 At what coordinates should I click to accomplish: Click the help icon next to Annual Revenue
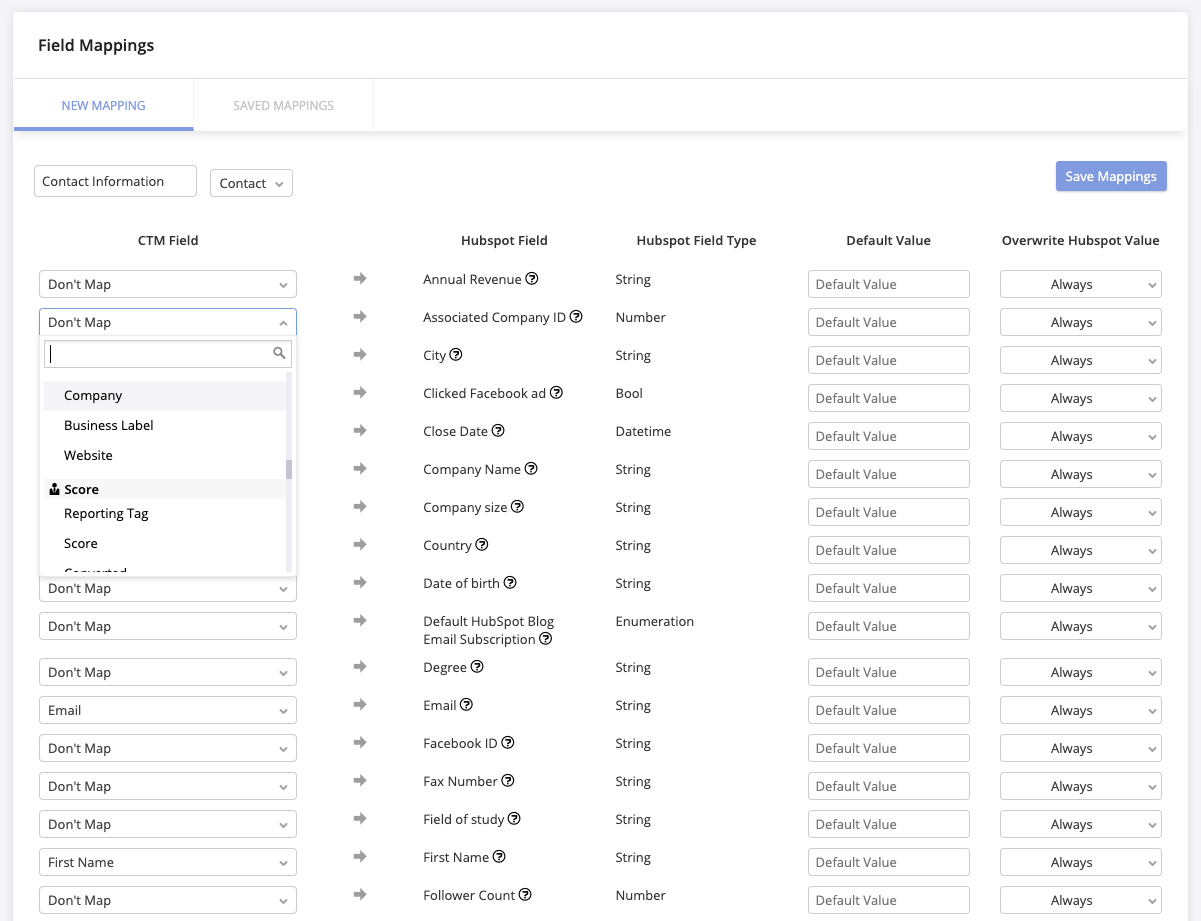[x=531, y=279]
